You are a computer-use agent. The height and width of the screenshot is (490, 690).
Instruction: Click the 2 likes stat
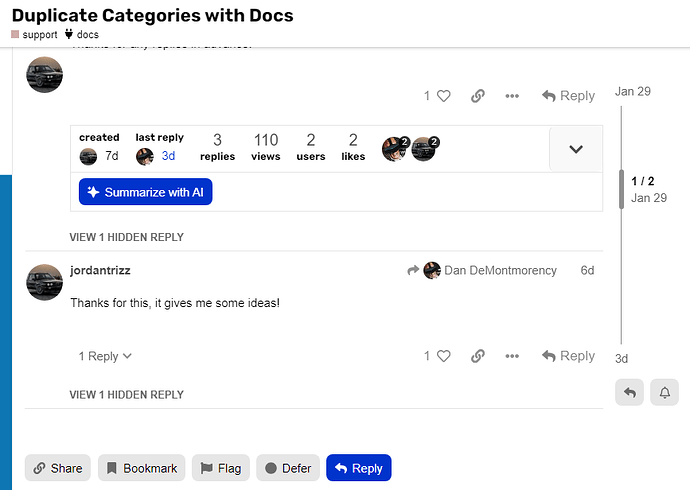pos(353,147)
